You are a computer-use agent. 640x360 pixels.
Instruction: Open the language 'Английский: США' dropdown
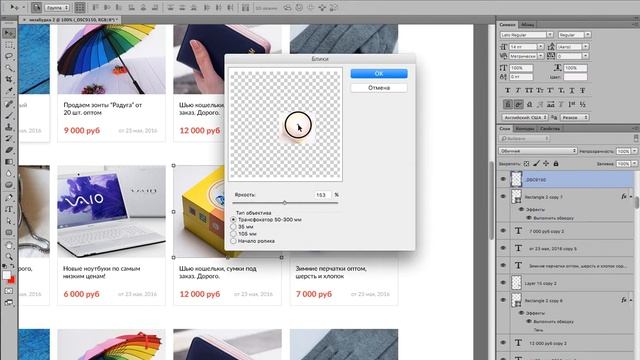(x=525, y=117)
